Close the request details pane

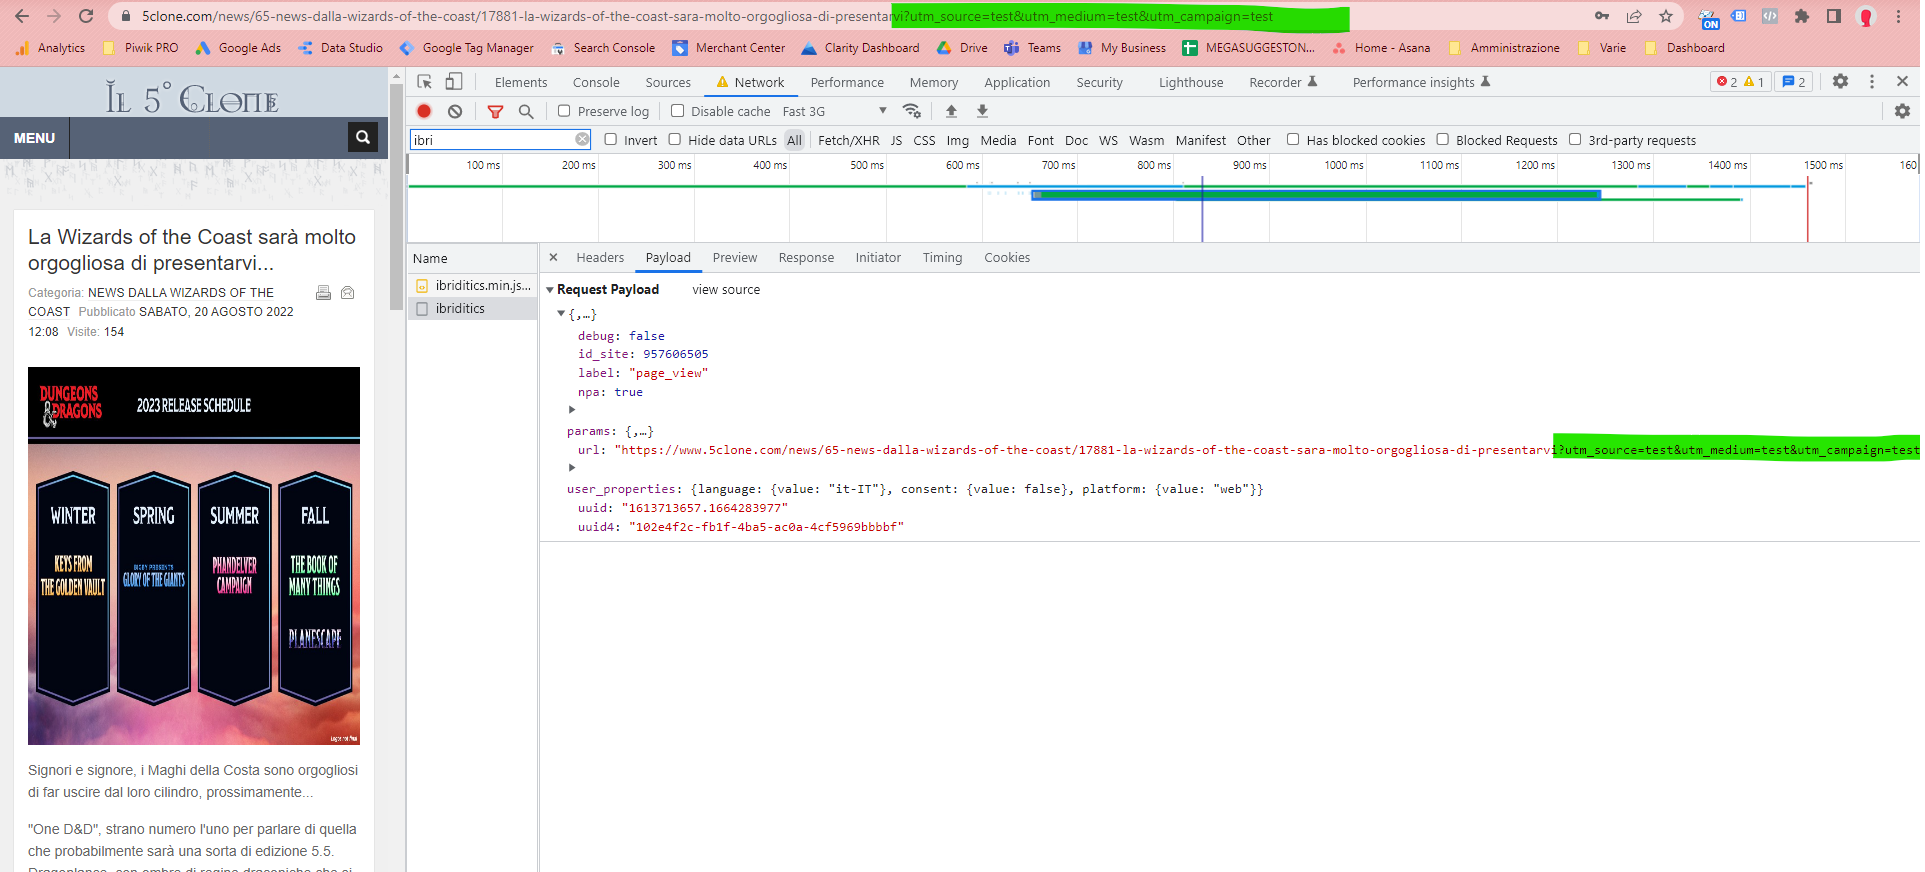click(x=553, y=257)
